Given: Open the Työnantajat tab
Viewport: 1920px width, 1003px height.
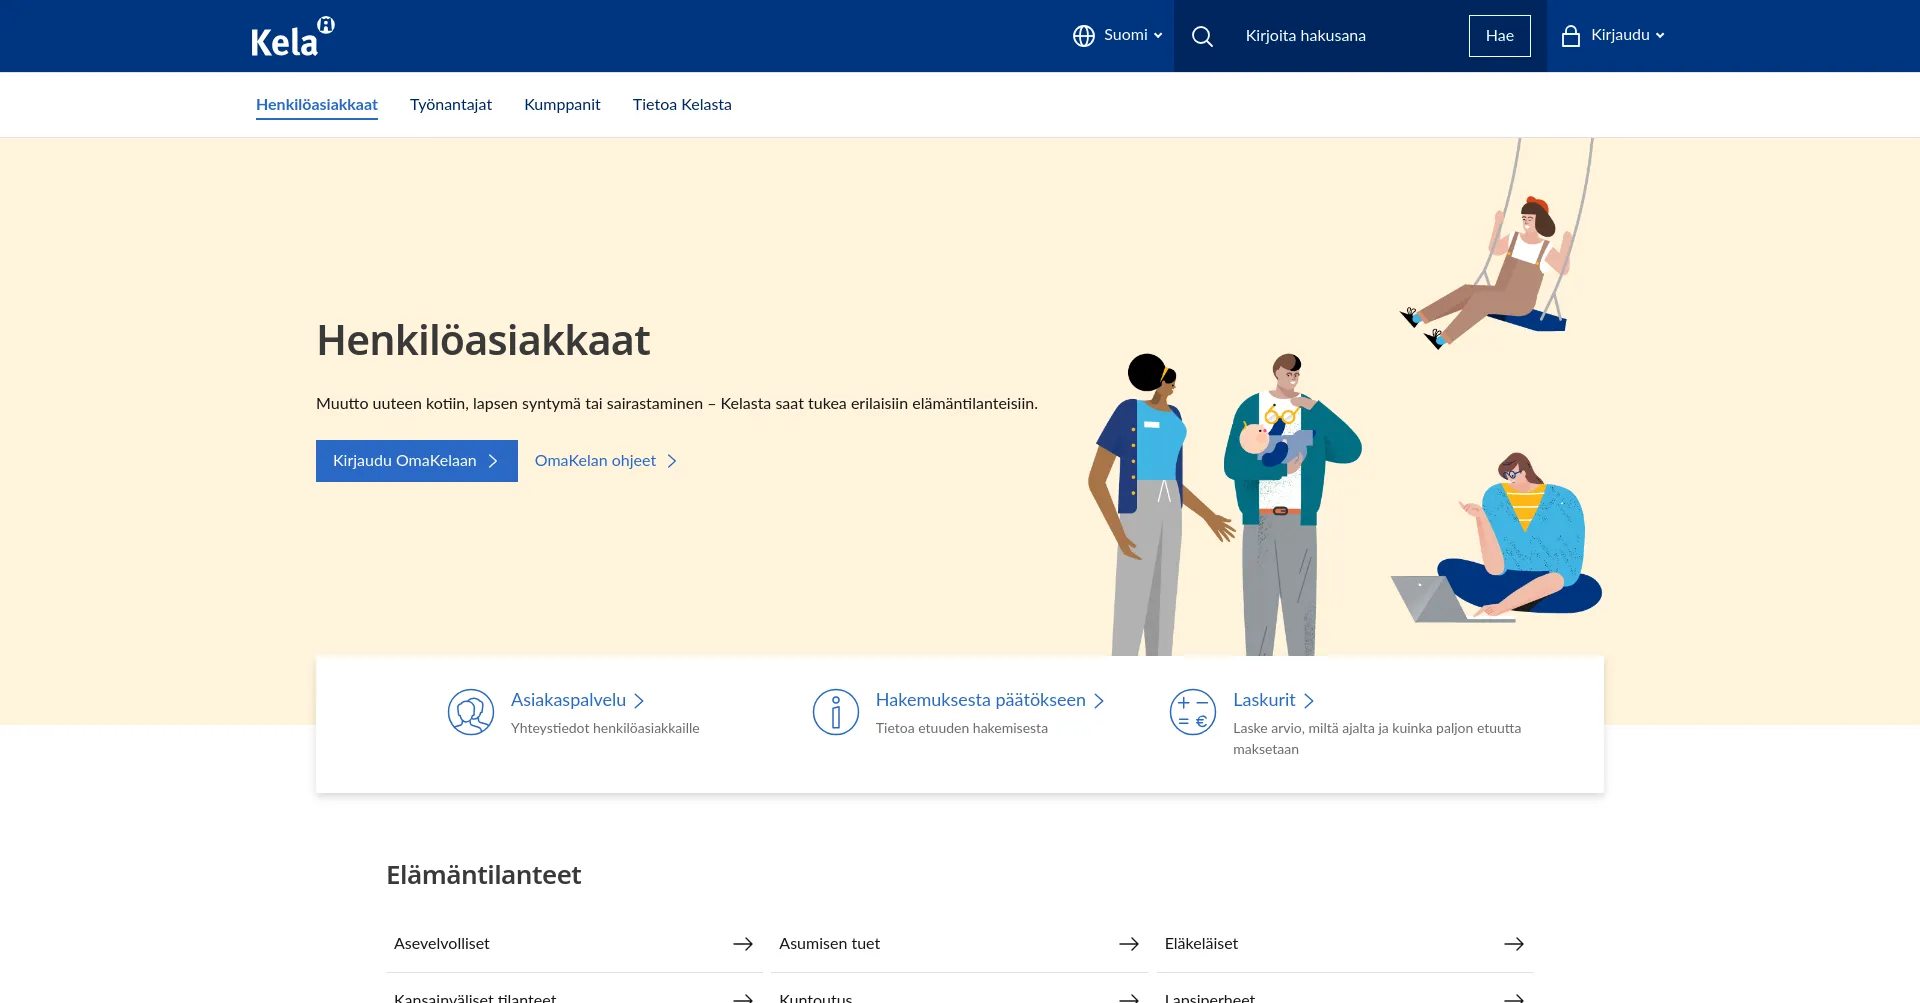Looking at the screenshot, I should click(x=451, y=105).
